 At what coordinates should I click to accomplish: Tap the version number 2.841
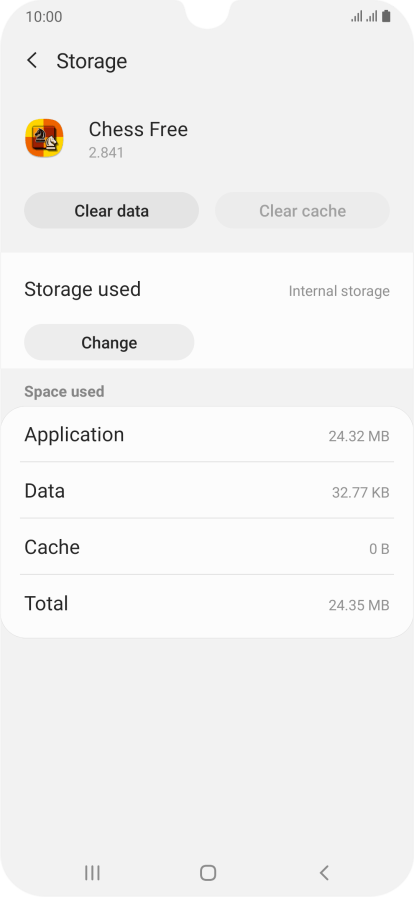[x=106, y=153]
